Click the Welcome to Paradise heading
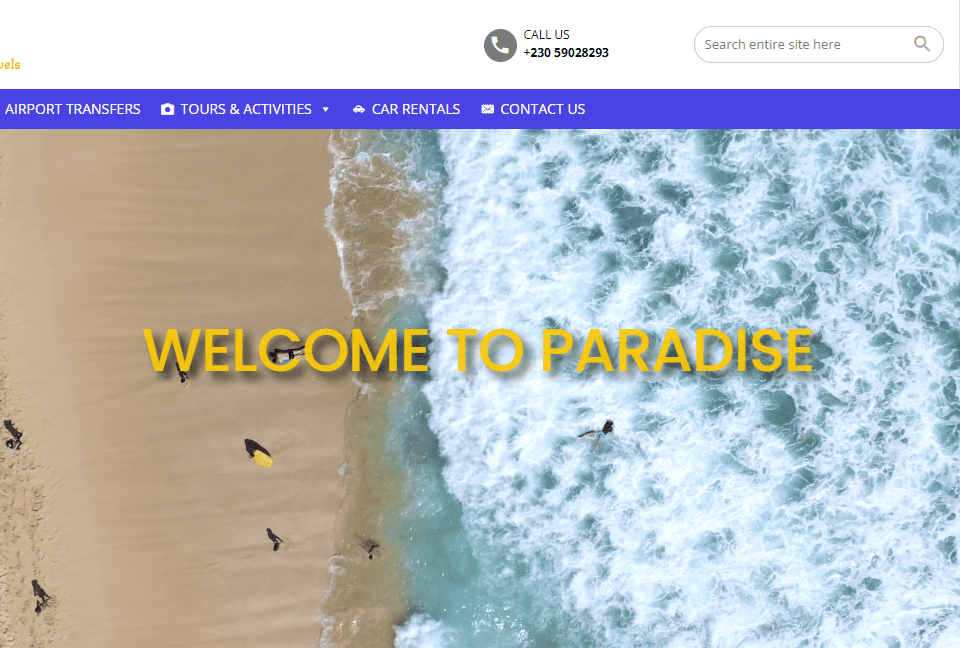The image size is (960, 648). tap(478, 350)
